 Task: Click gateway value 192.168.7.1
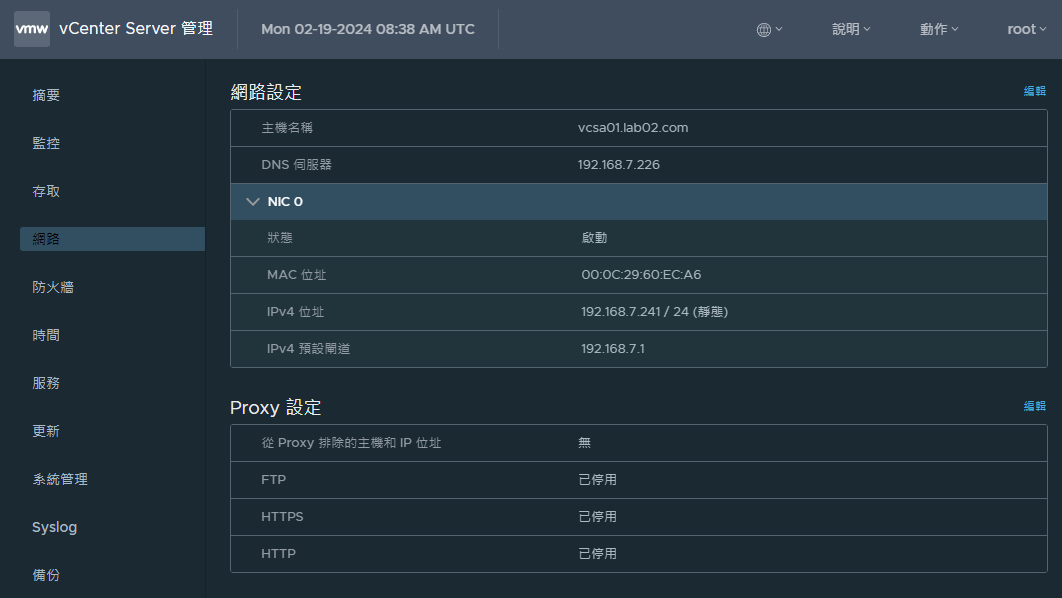(x=612, y=349)
